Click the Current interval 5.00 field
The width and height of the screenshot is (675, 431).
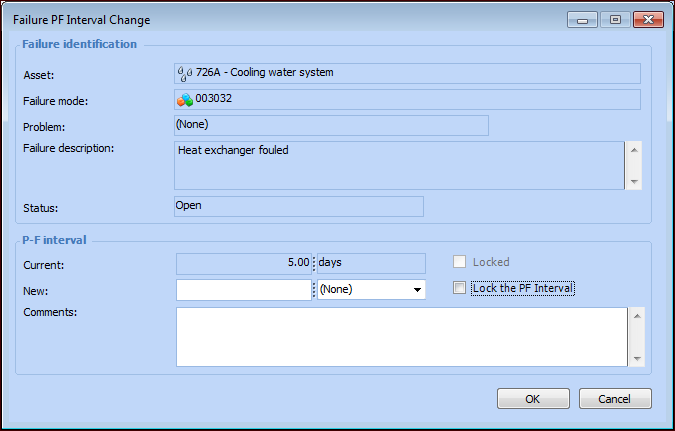[244, 263]
